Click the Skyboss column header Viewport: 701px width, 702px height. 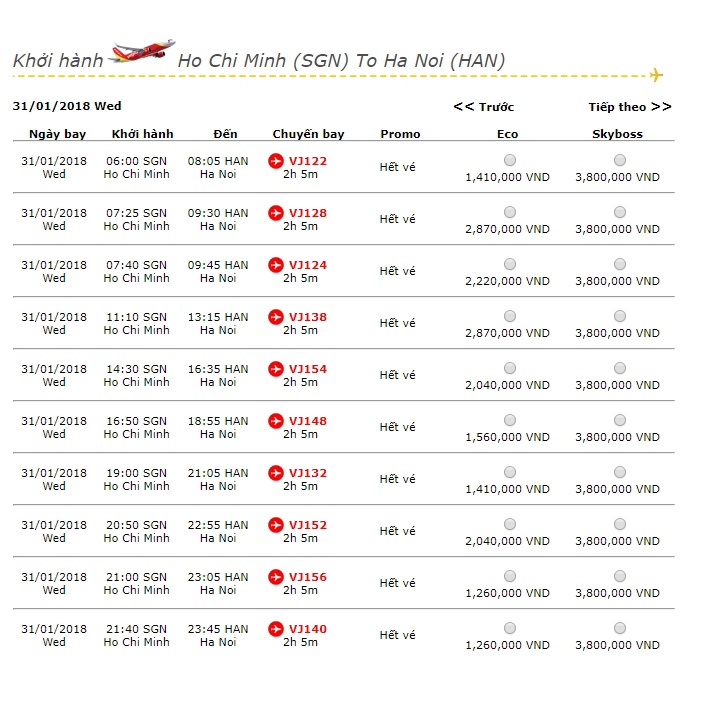pyautogui.click(x=617, y=134)
